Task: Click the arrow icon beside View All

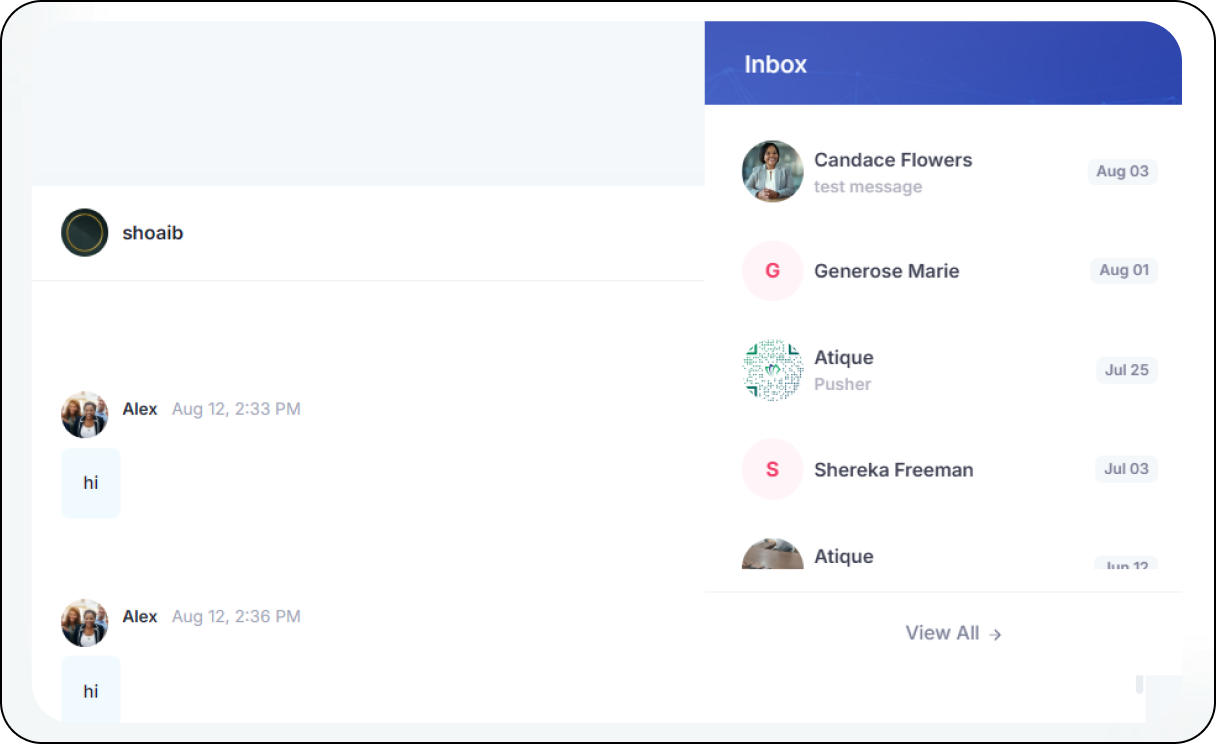Action: click(x=995, y=634)
